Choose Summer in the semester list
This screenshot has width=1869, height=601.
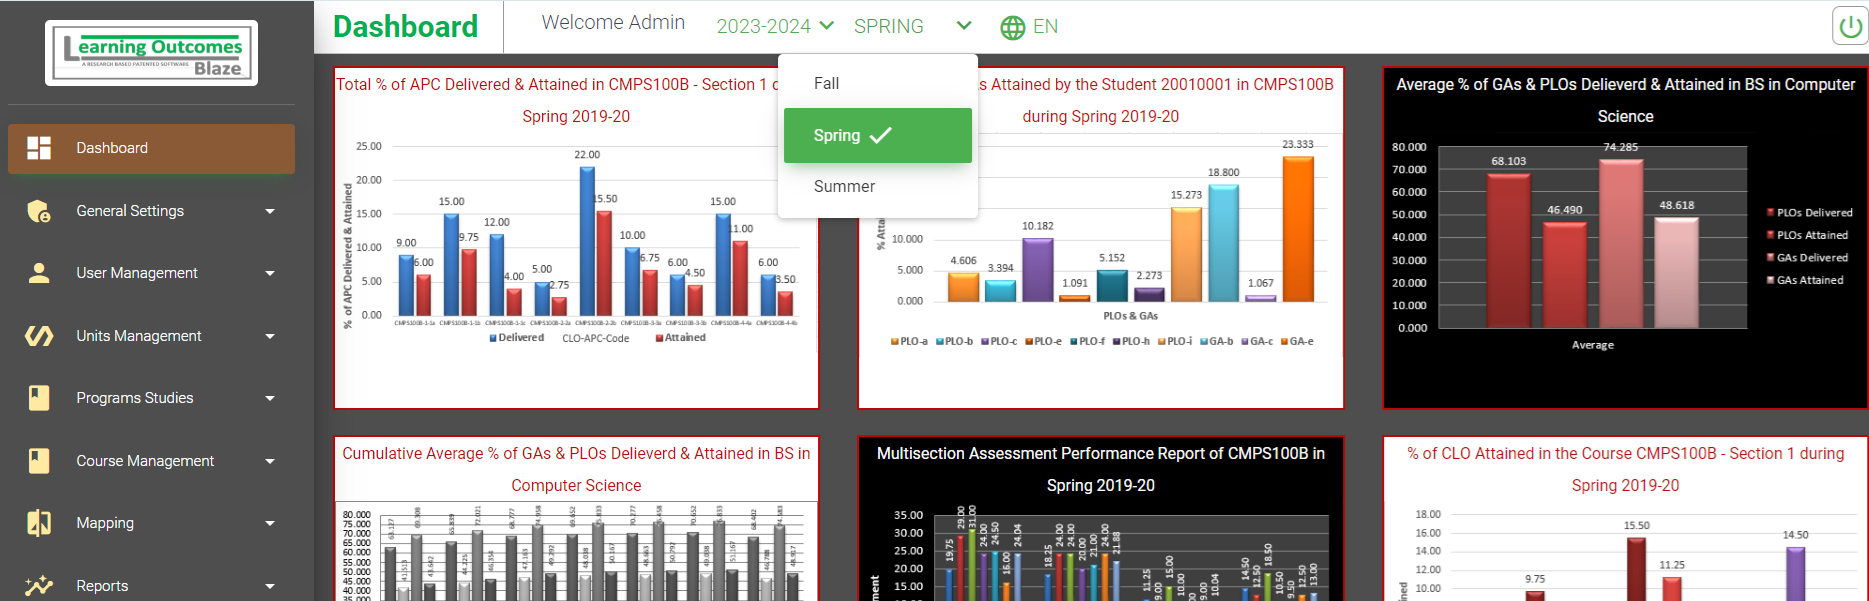tap(844, 187)
